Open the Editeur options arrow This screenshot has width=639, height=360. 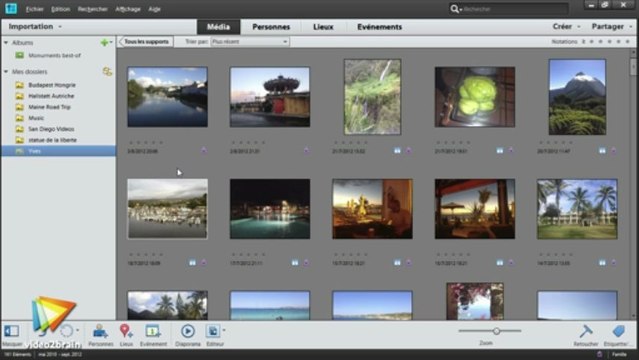[224, 330]
